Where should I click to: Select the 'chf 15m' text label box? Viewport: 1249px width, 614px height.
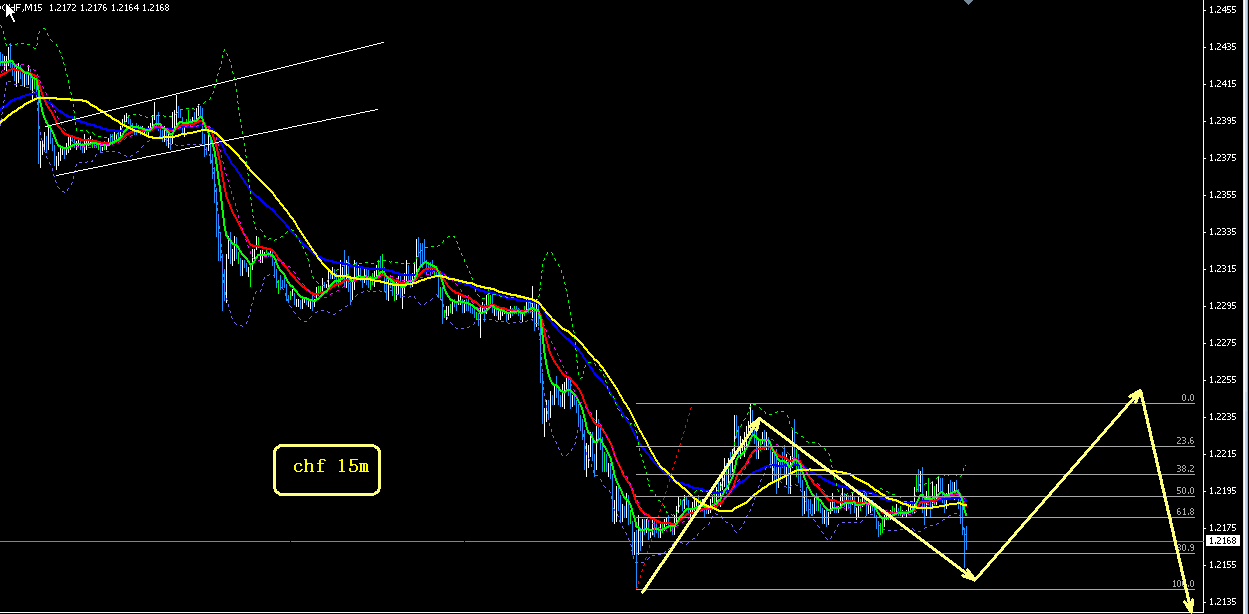click(x=327, y=469)
